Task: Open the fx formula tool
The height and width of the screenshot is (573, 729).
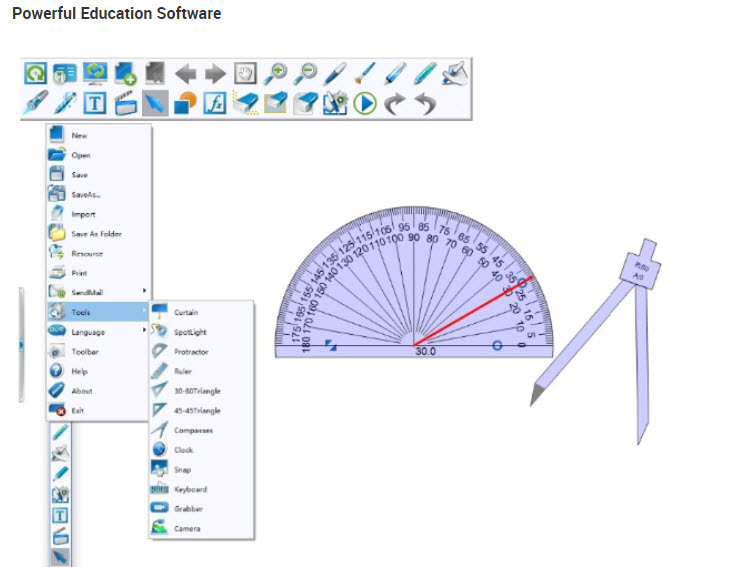Action: (x=215, y=103)
